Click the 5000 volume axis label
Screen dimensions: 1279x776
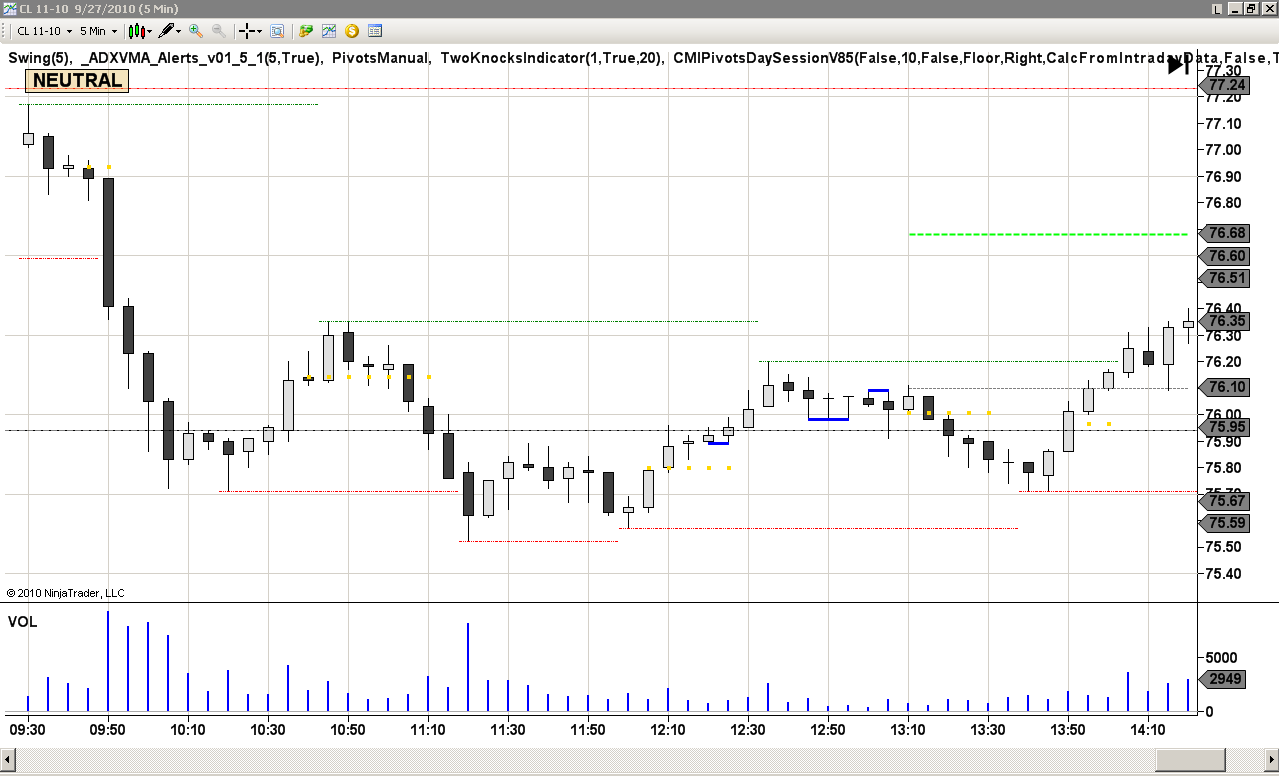click(x=1224, y=657)
